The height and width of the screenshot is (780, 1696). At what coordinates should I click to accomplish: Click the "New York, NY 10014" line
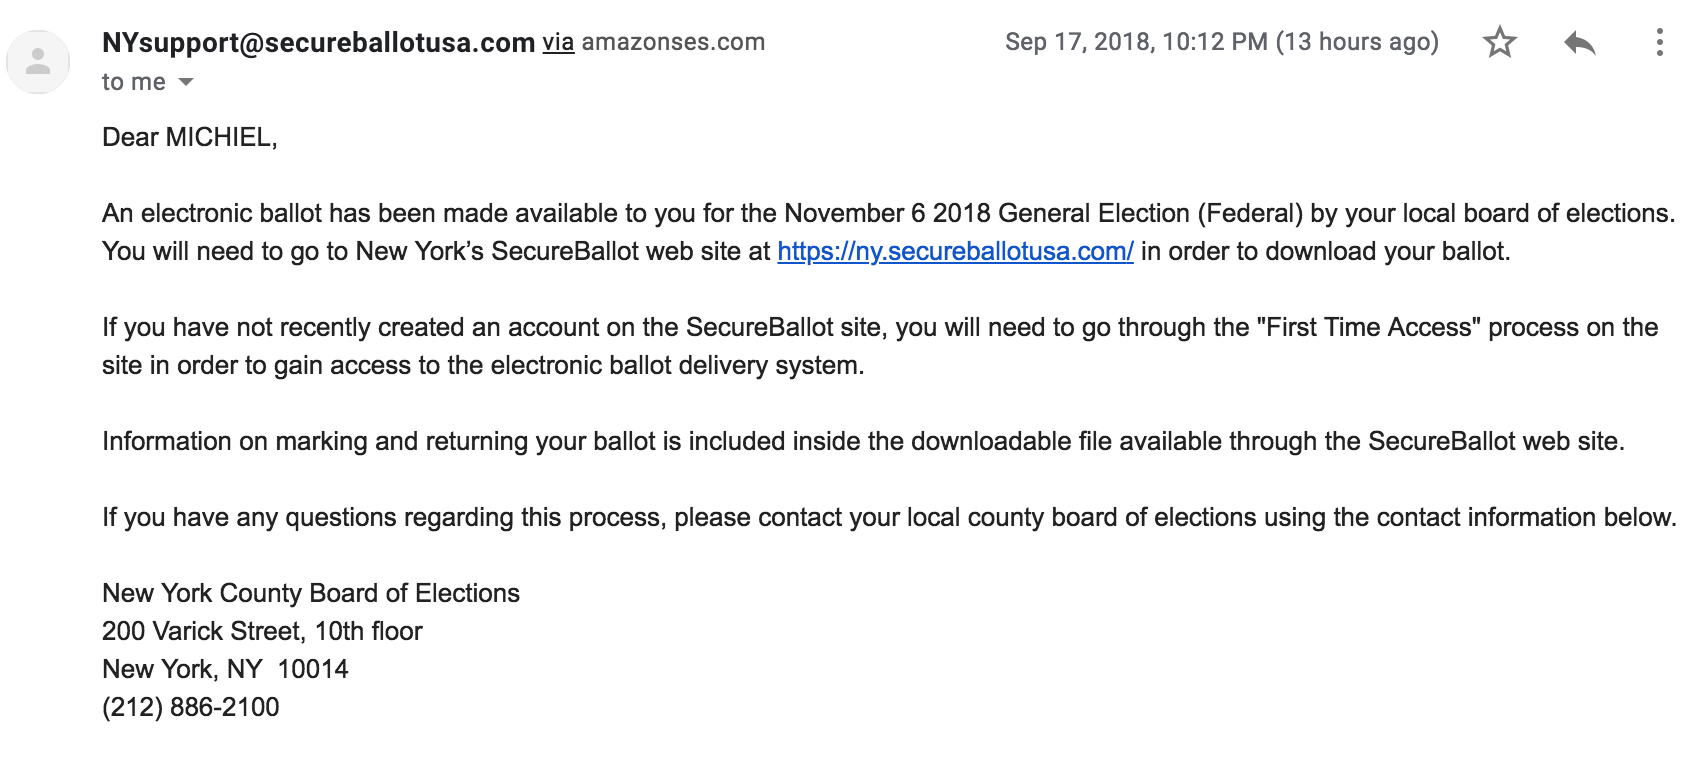tap(225, 669)
